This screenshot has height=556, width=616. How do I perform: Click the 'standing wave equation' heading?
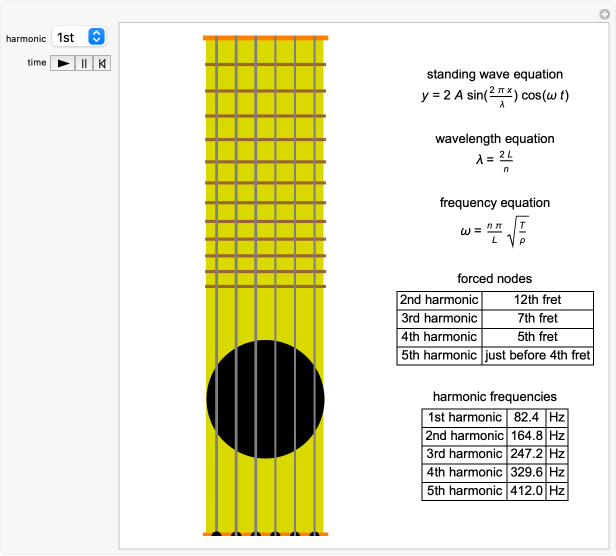[494, 75]
